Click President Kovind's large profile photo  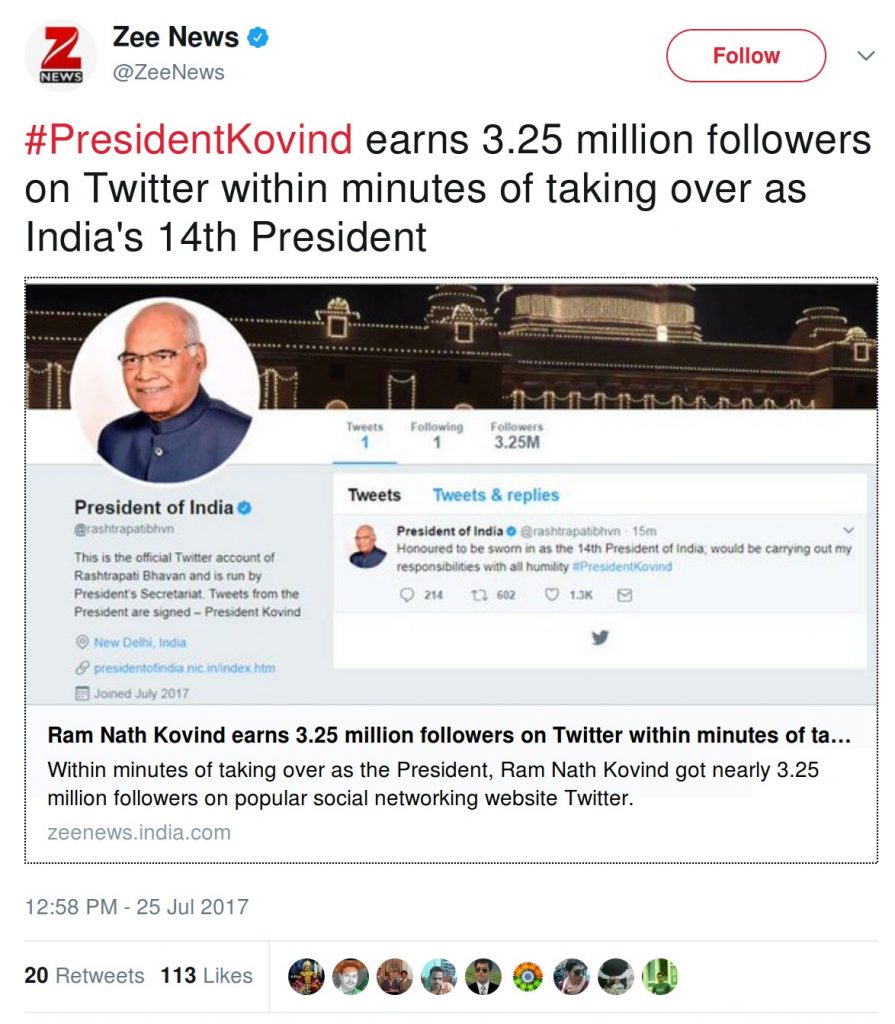point(165,391)
